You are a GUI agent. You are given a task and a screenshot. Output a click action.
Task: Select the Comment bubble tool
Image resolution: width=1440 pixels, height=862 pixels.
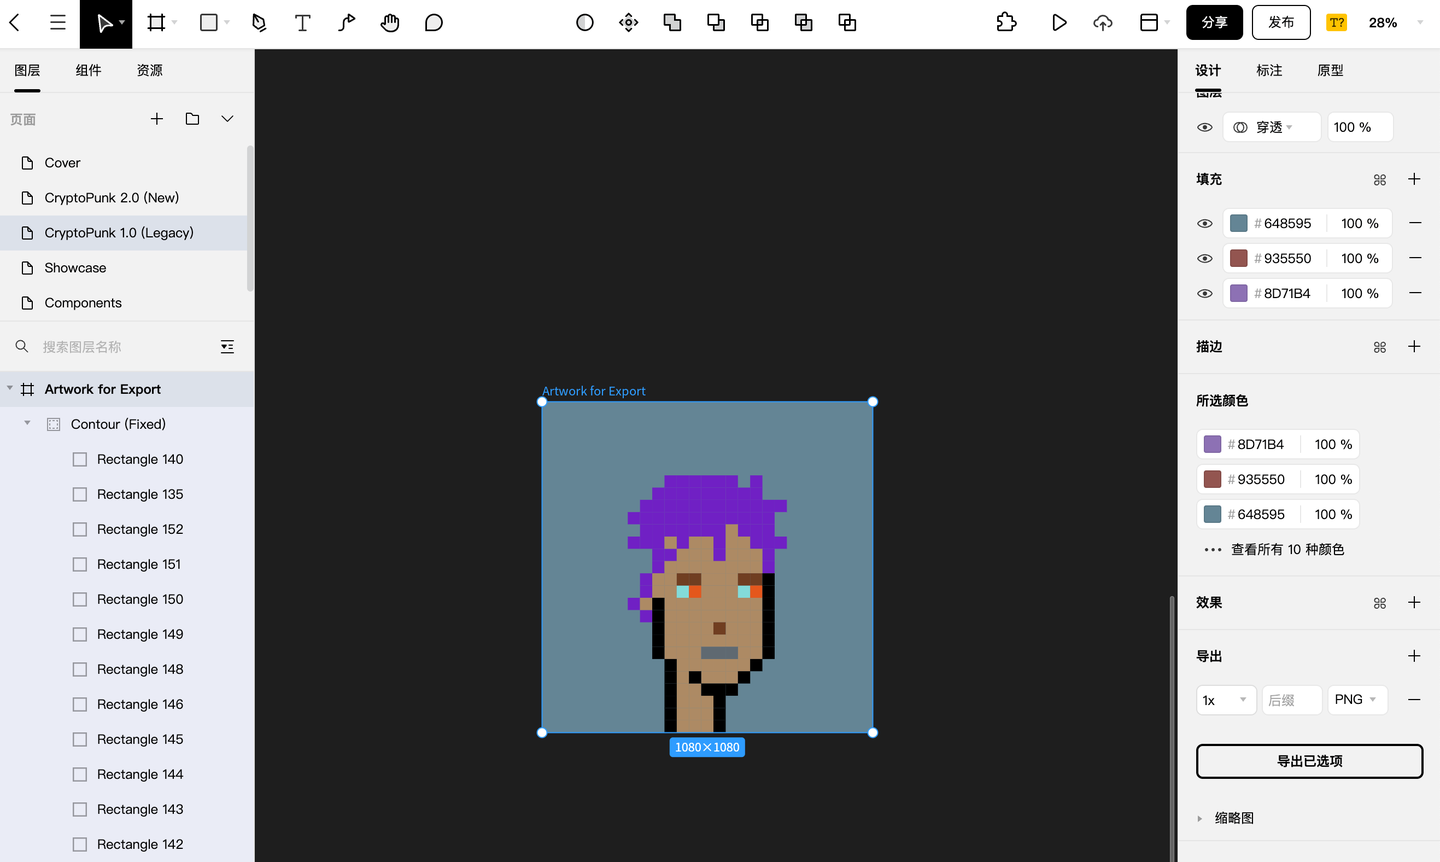434,22
